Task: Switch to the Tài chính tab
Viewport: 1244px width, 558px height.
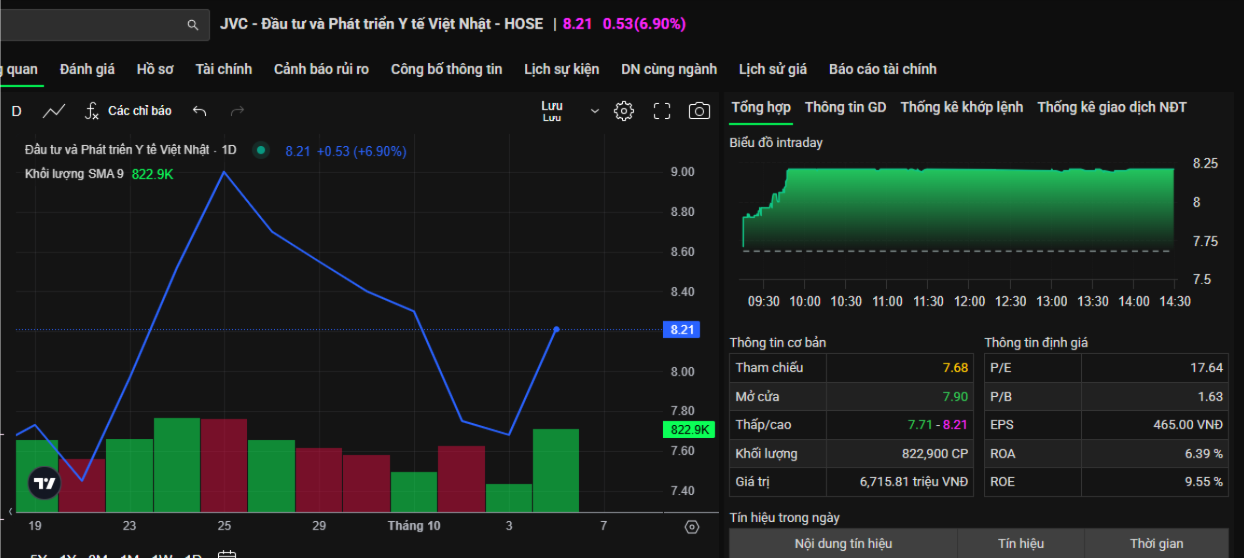Action: coord(223,69)
